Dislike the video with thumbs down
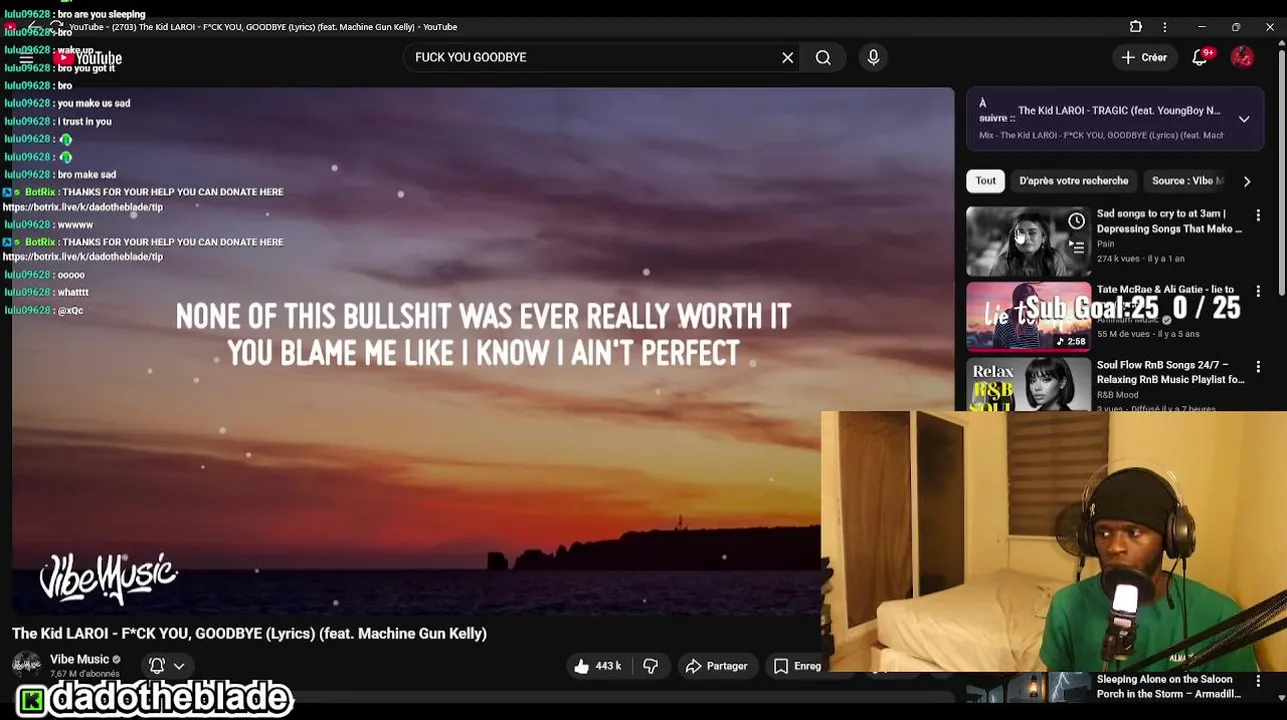 tap(651, 666)
